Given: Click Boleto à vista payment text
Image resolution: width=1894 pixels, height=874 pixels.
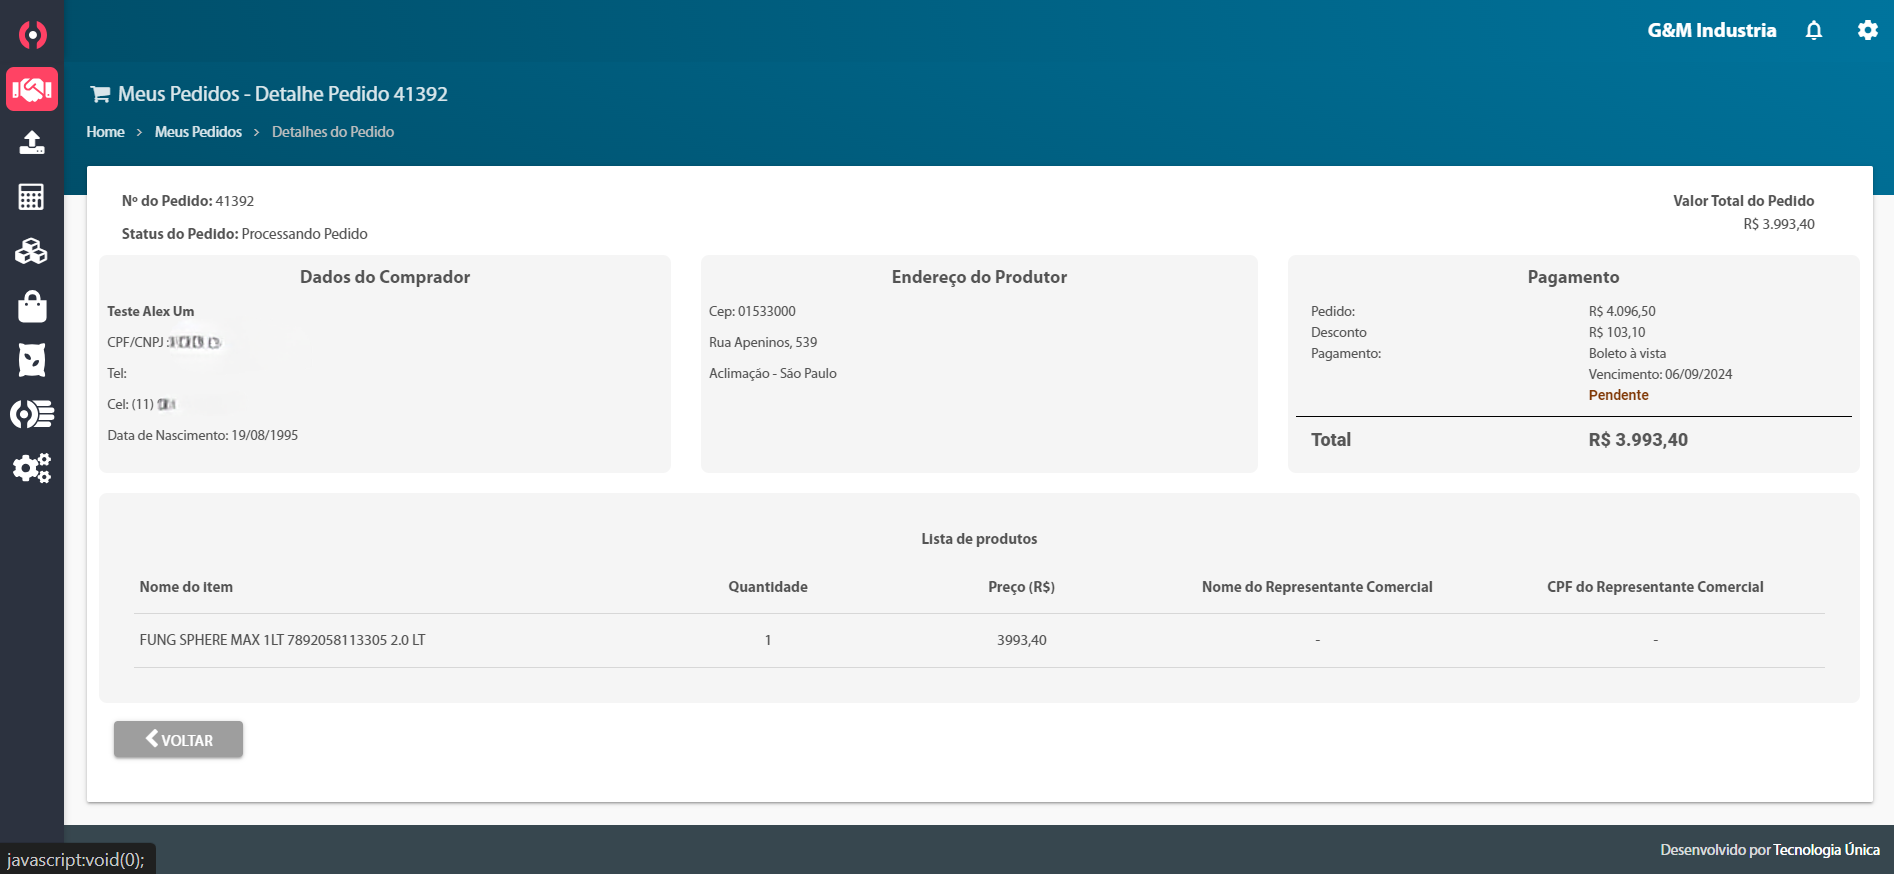Looking at the screenshot, I should [x=1627, y=353].
